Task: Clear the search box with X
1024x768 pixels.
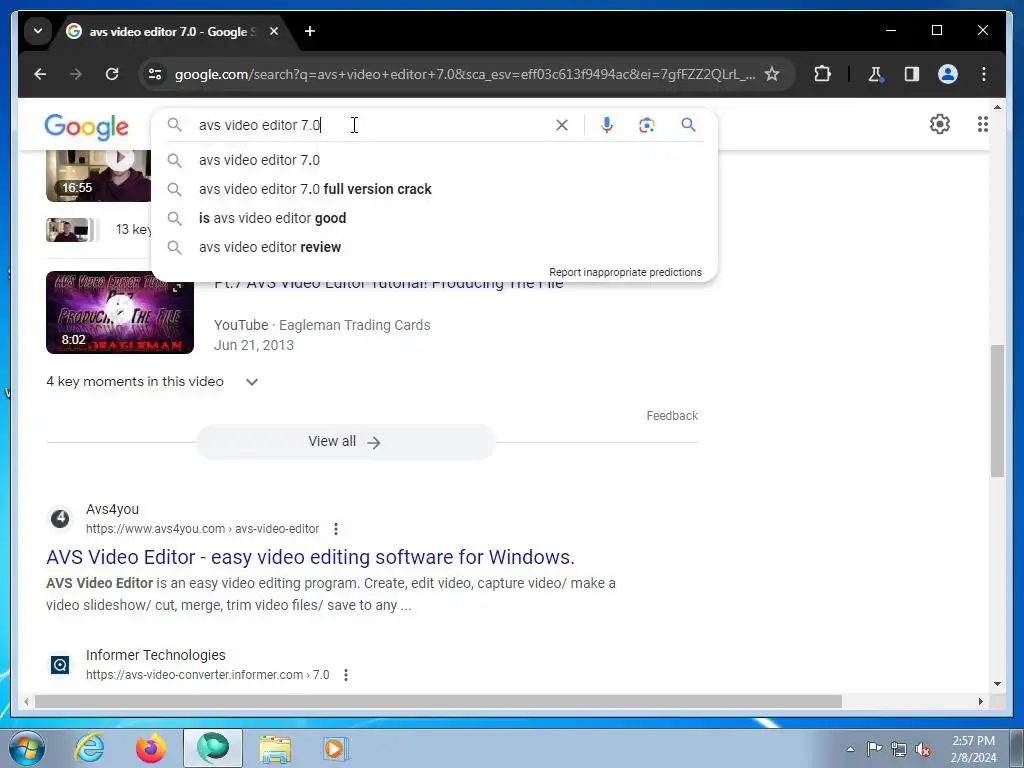Action: click(562, 125)
